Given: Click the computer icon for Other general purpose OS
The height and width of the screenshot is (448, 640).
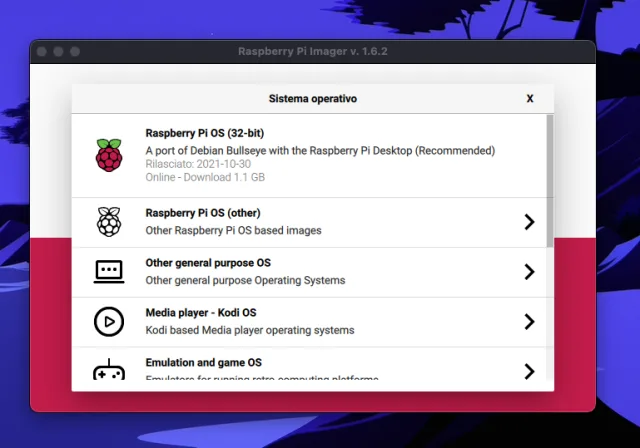Looking at the screenshot, I should [x=108, y=272].
